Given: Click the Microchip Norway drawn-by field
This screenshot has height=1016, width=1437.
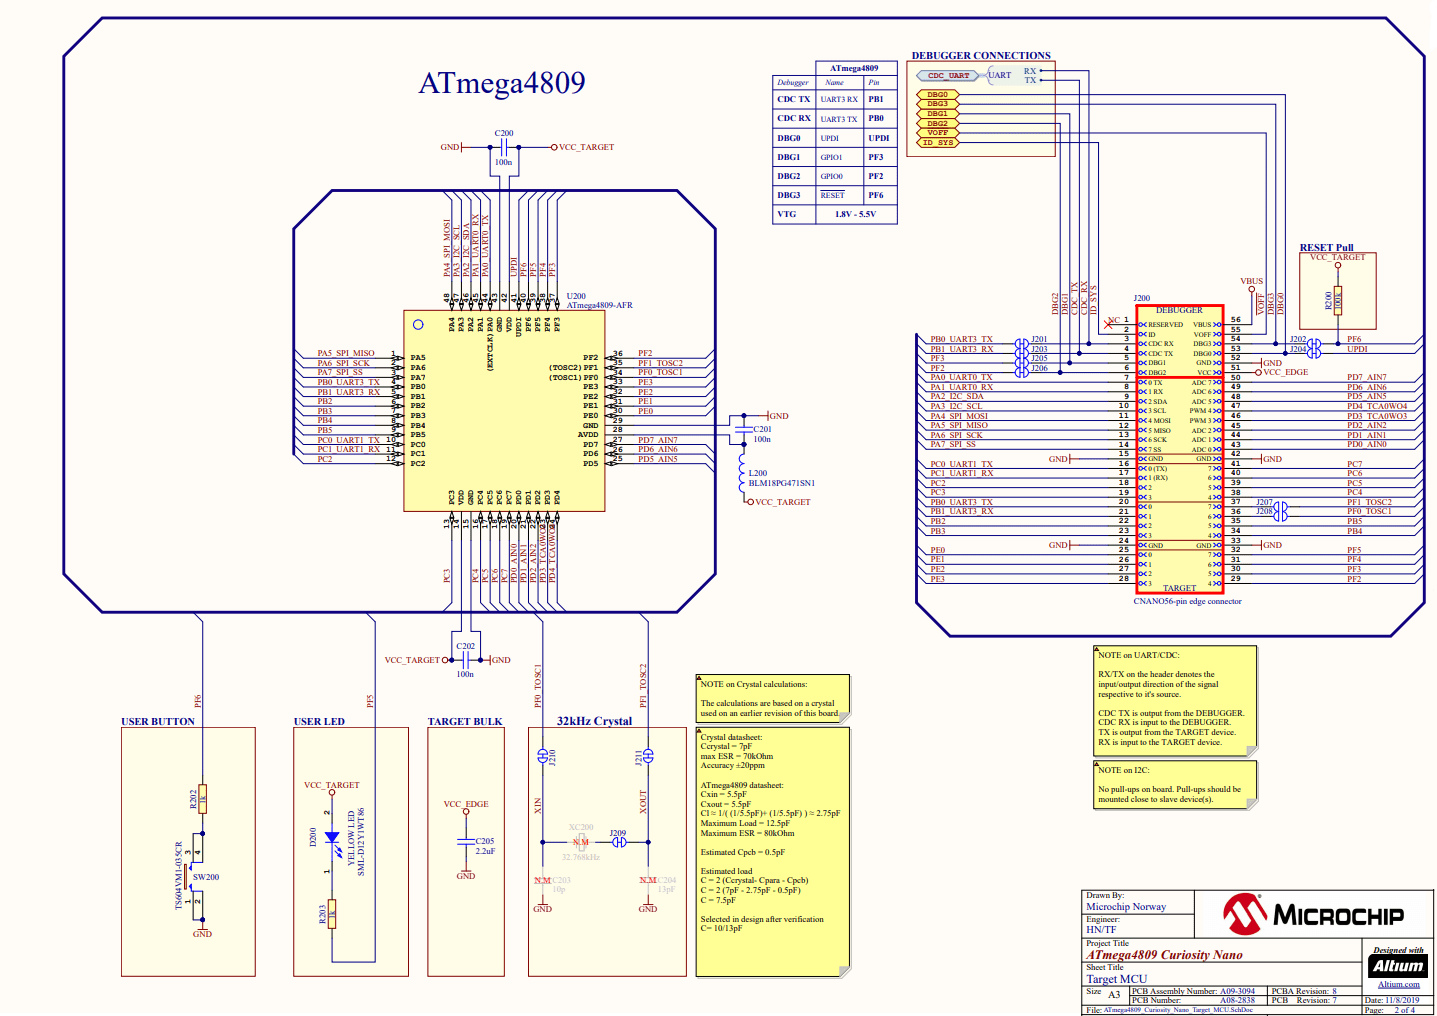Looking at the screenshot, I should coord(1126,907).
